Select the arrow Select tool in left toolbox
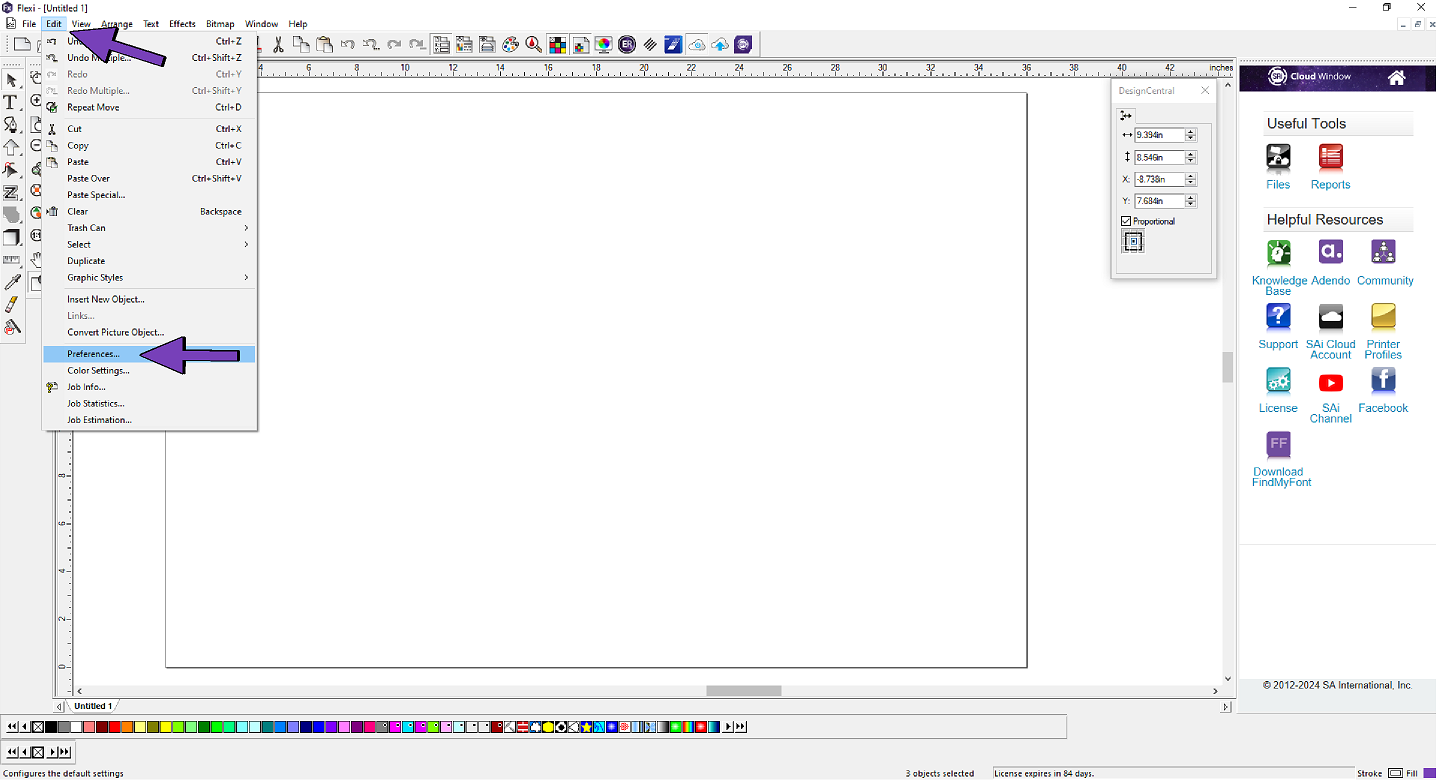The image size is (1436, 780). click(x=12, y=81)
